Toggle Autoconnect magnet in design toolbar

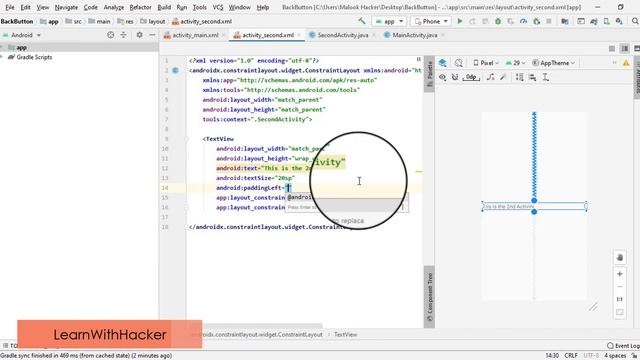(x=455, y=77)
